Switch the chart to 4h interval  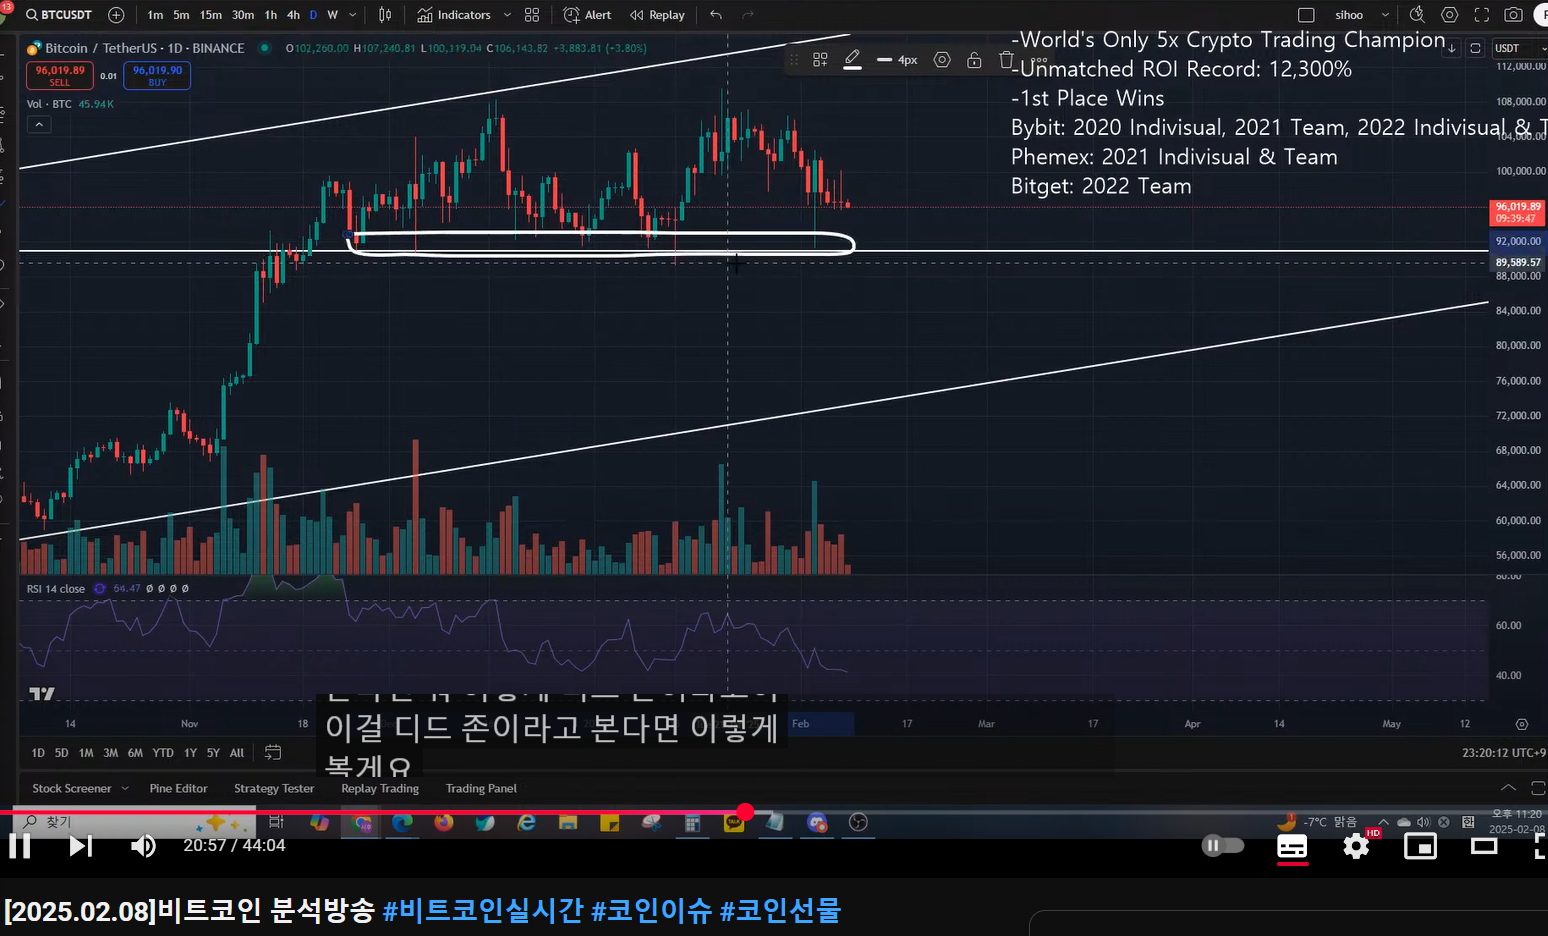pos(293,15)
